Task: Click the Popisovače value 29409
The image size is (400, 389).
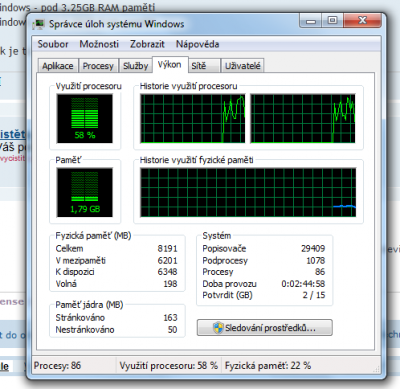Action: 313,249
